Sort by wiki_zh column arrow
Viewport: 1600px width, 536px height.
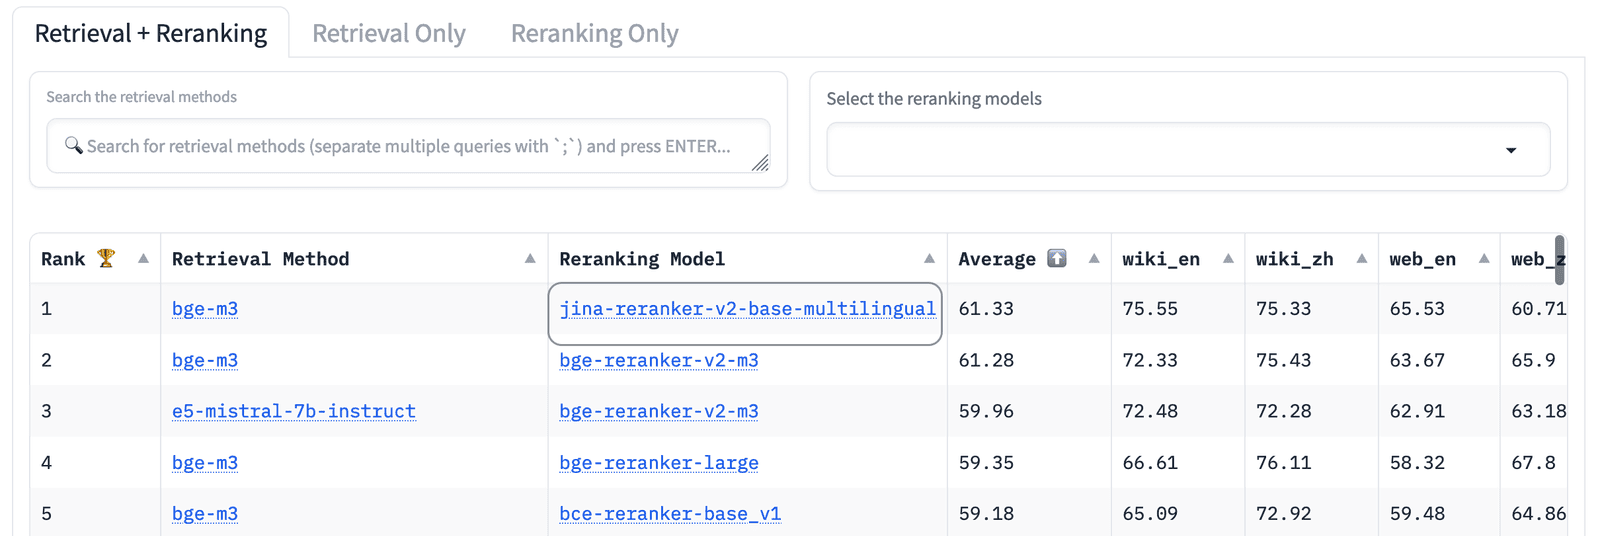click(1362, 258)
